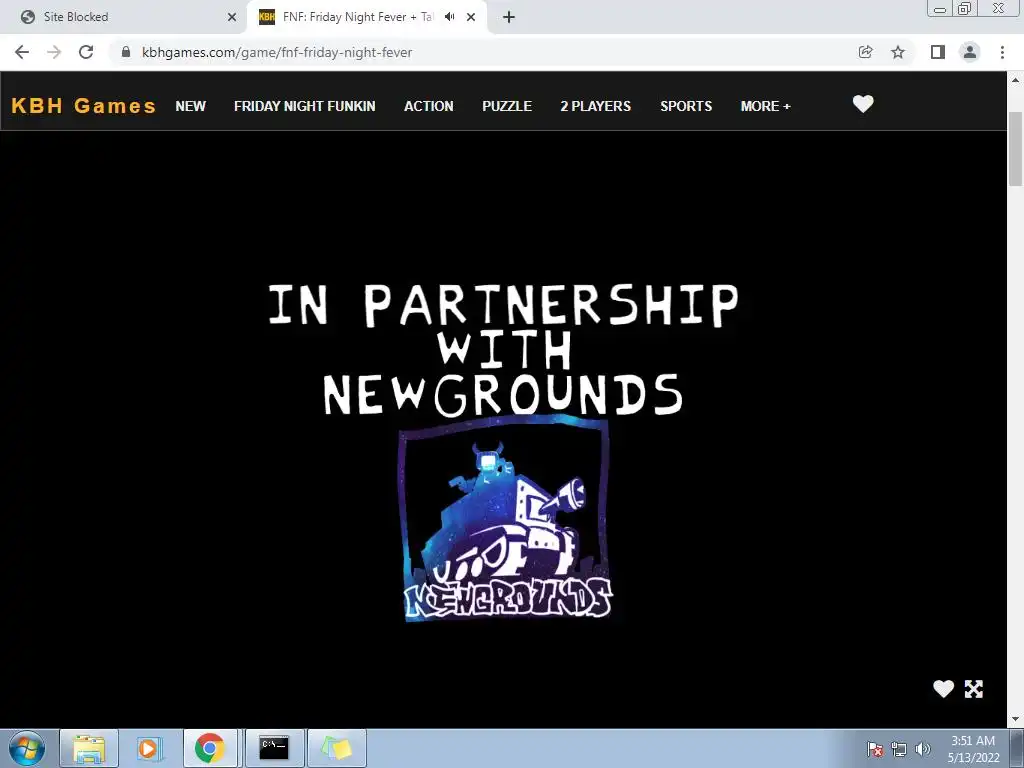Launch Windows Media Player from the taskbar

148,748
